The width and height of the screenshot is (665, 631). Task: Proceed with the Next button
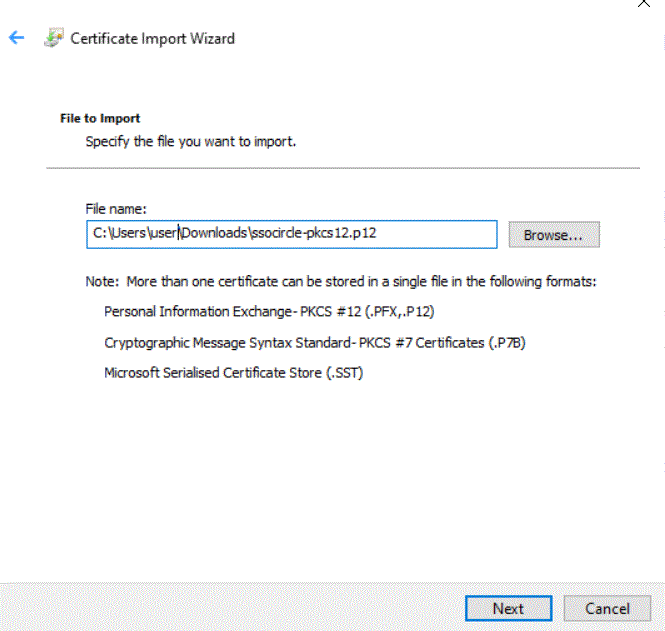pyautogui.click(x=509, y=608)
